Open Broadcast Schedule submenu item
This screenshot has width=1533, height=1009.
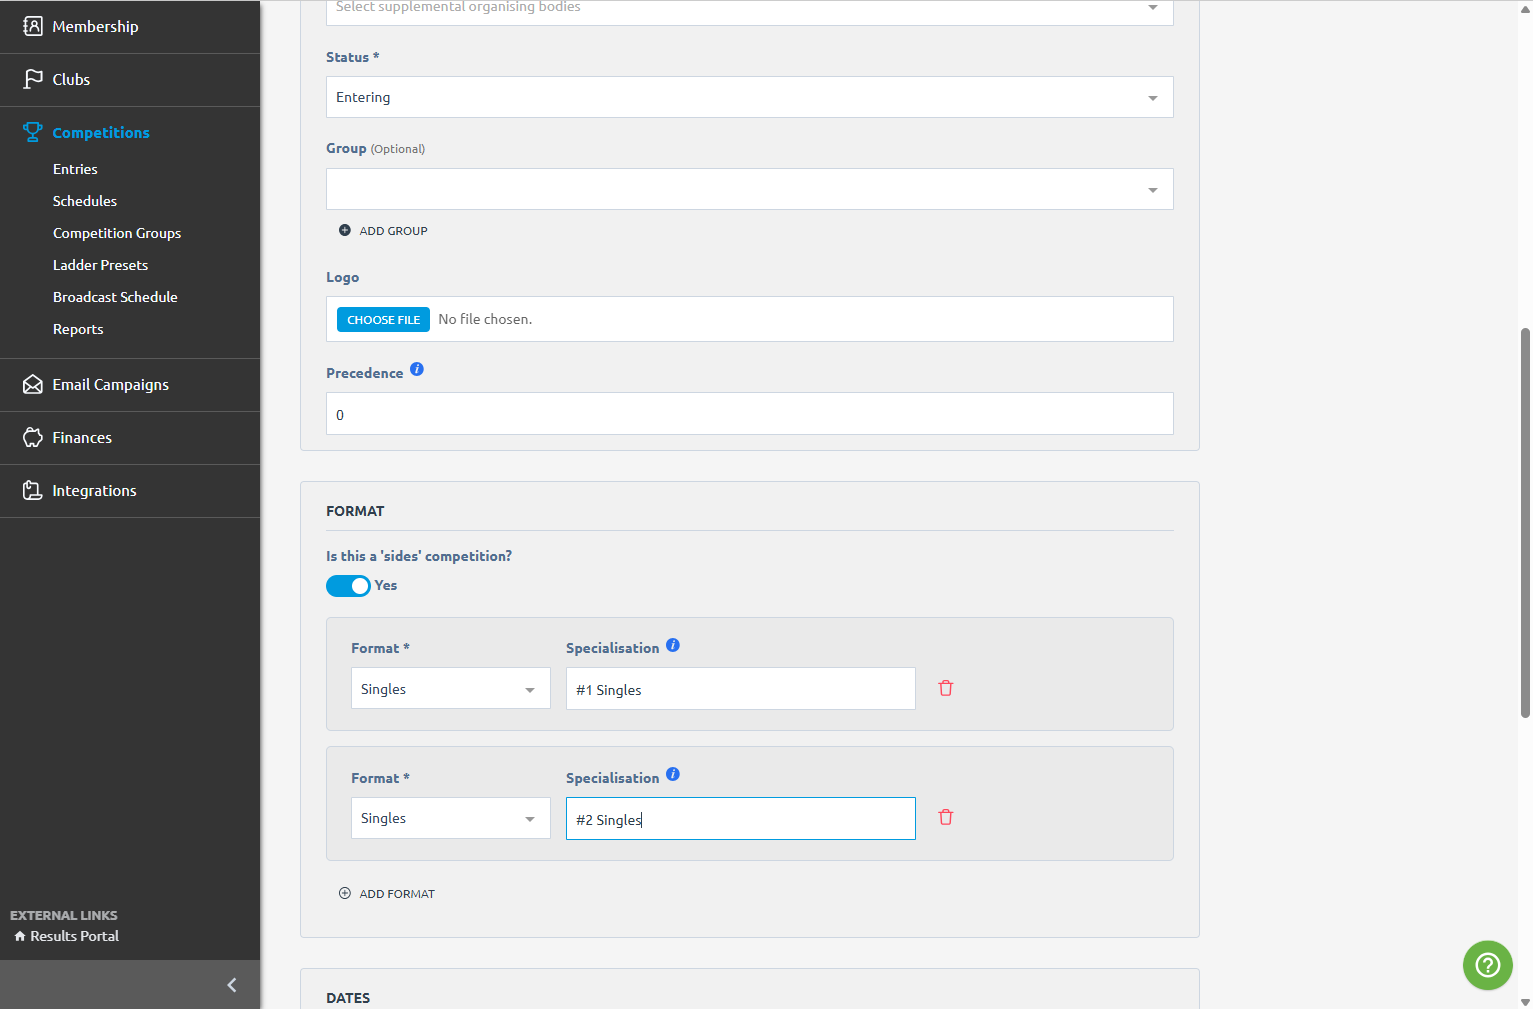[115, 297]
